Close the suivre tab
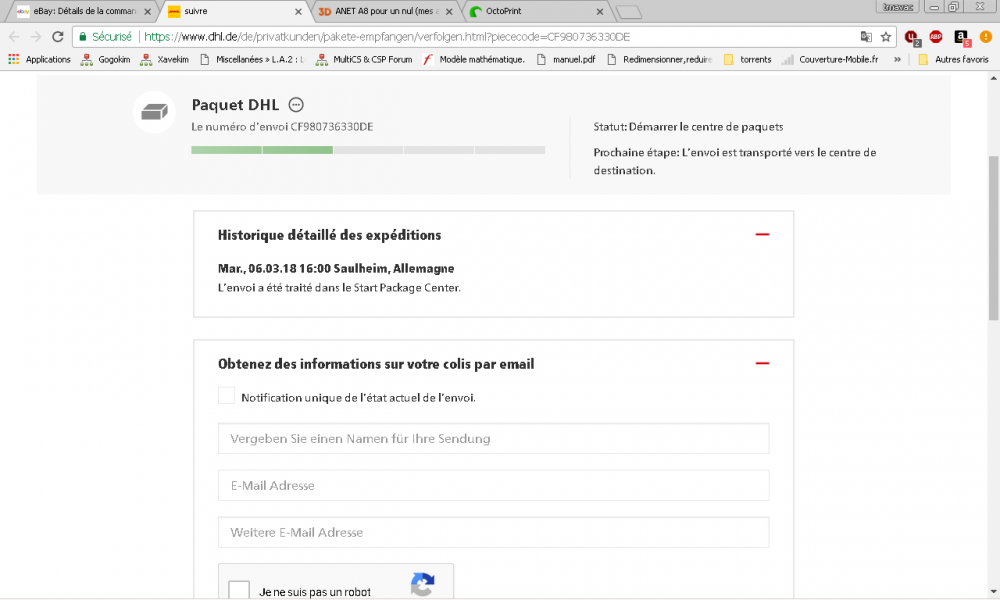Viewport: 1000px width, 600px height. click(x=298, y=11)
